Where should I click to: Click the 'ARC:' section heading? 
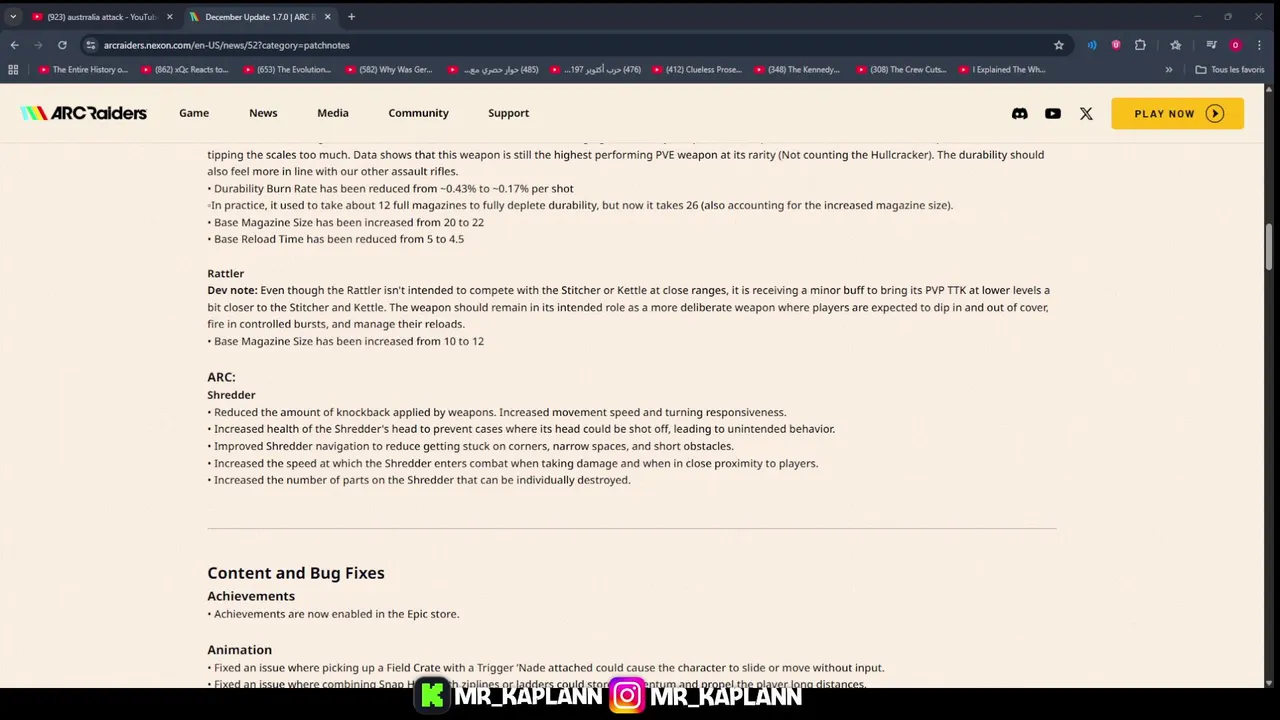(221, 377)
